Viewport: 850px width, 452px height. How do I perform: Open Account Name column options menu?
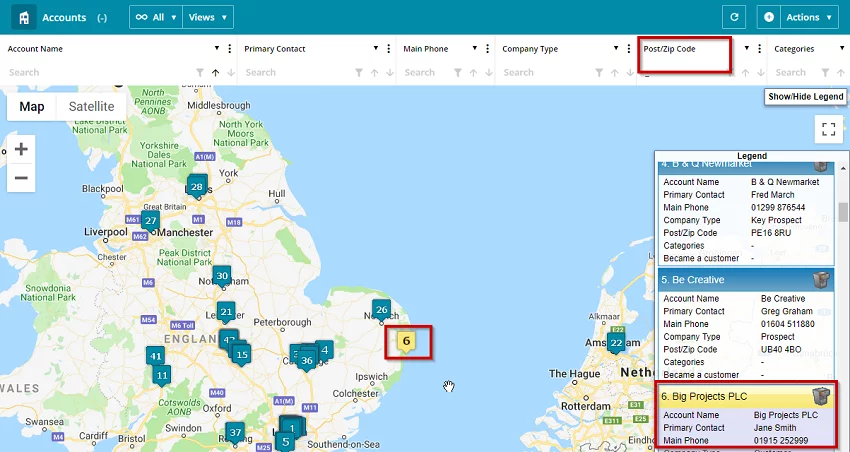pos(230,49)
